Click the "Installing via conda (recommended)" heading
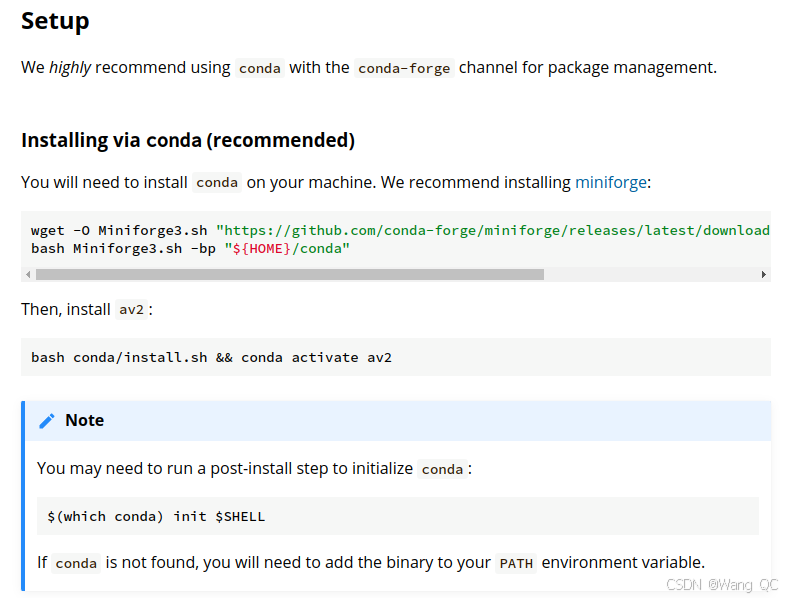 point(188,140)
